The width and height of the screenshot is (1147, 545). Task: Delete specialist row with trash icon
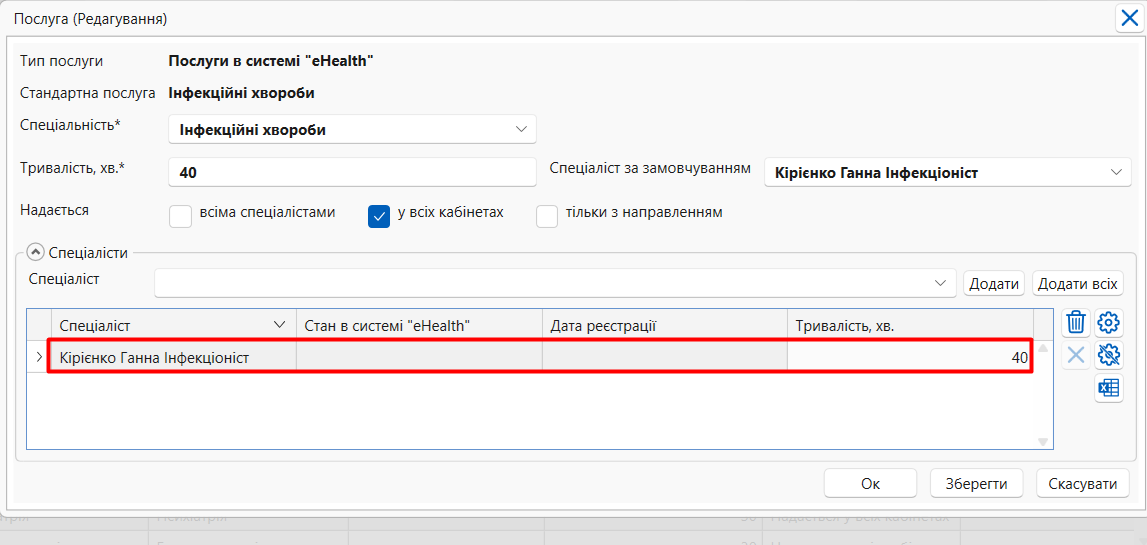click(x=1076, y=322)
